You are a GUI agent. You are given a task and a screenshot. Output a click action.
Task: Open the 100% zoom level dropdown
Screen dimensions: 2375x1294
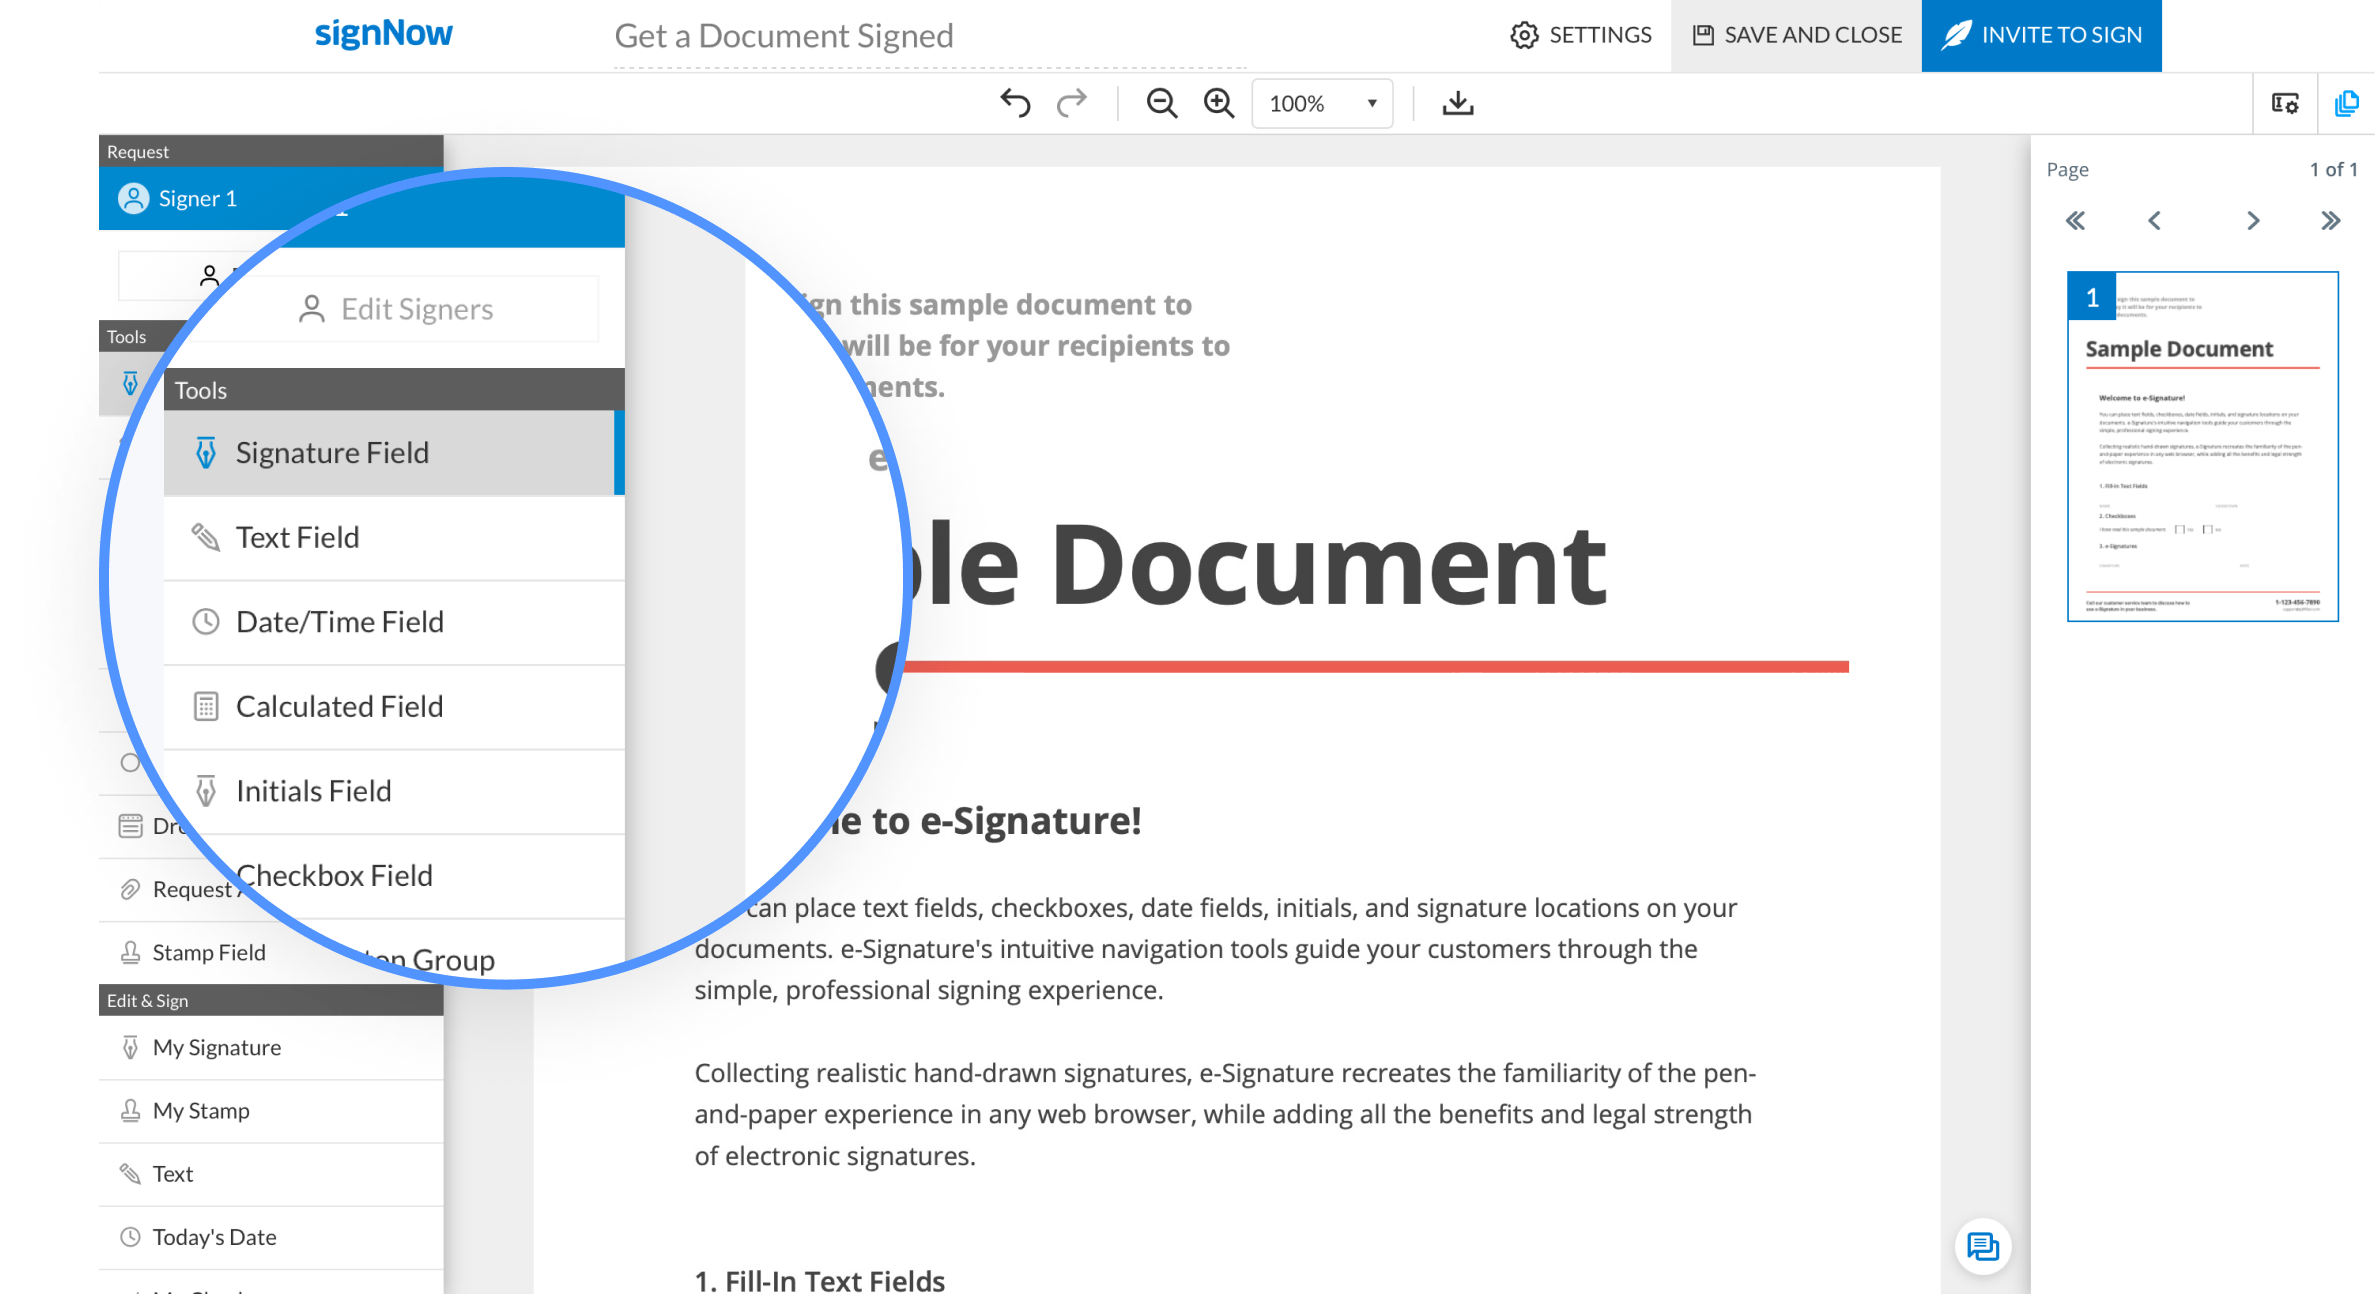pyautogui.click(x=1322, y=103)
